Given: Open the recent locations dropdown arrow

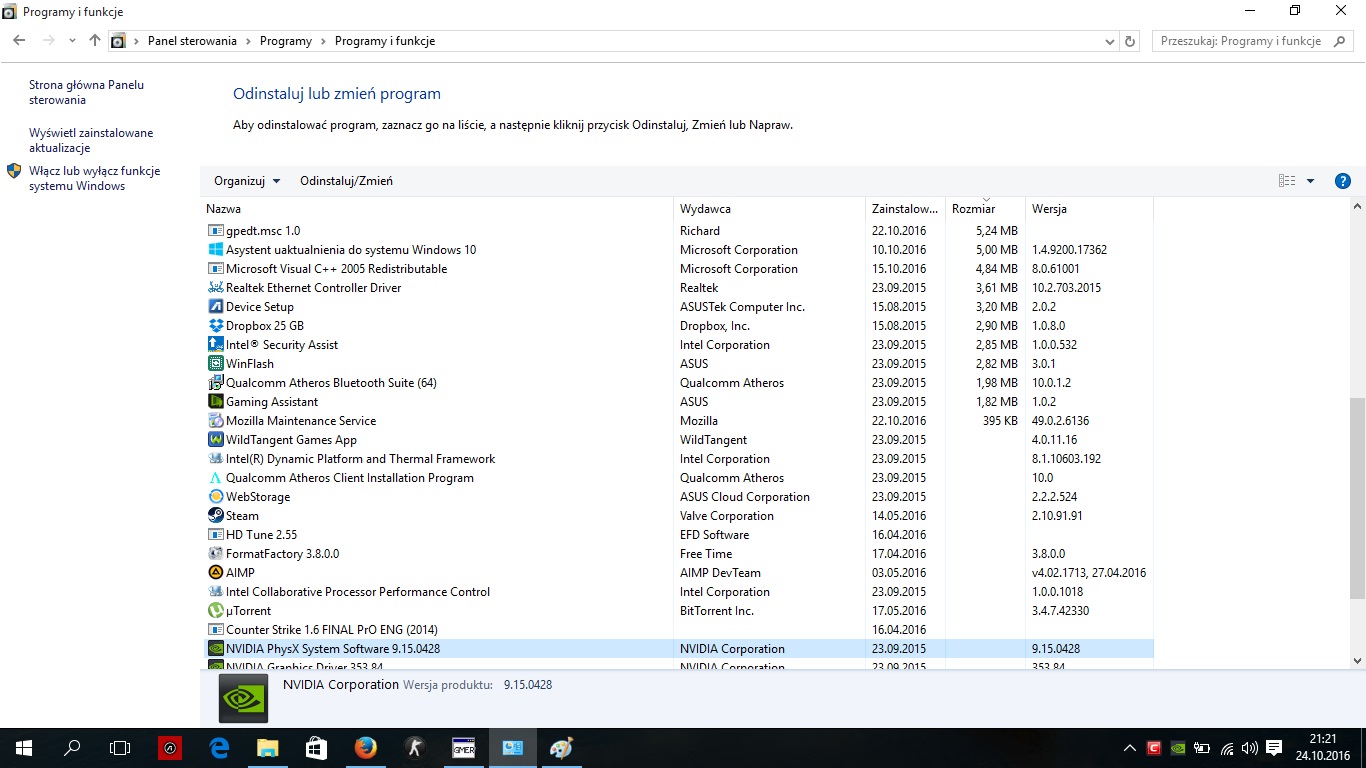Looking at the screenshot, I should point(72,41).
